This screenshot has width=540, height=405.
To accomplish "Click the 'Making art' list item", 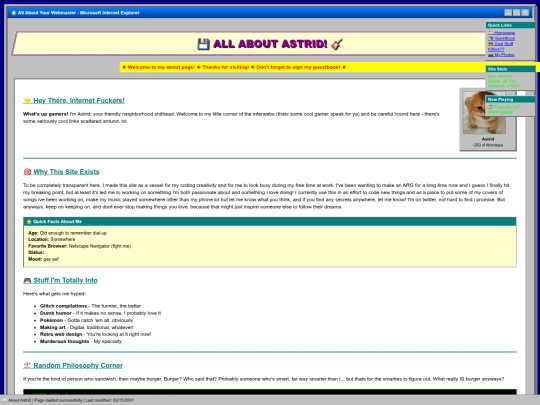I will point(86,328).
